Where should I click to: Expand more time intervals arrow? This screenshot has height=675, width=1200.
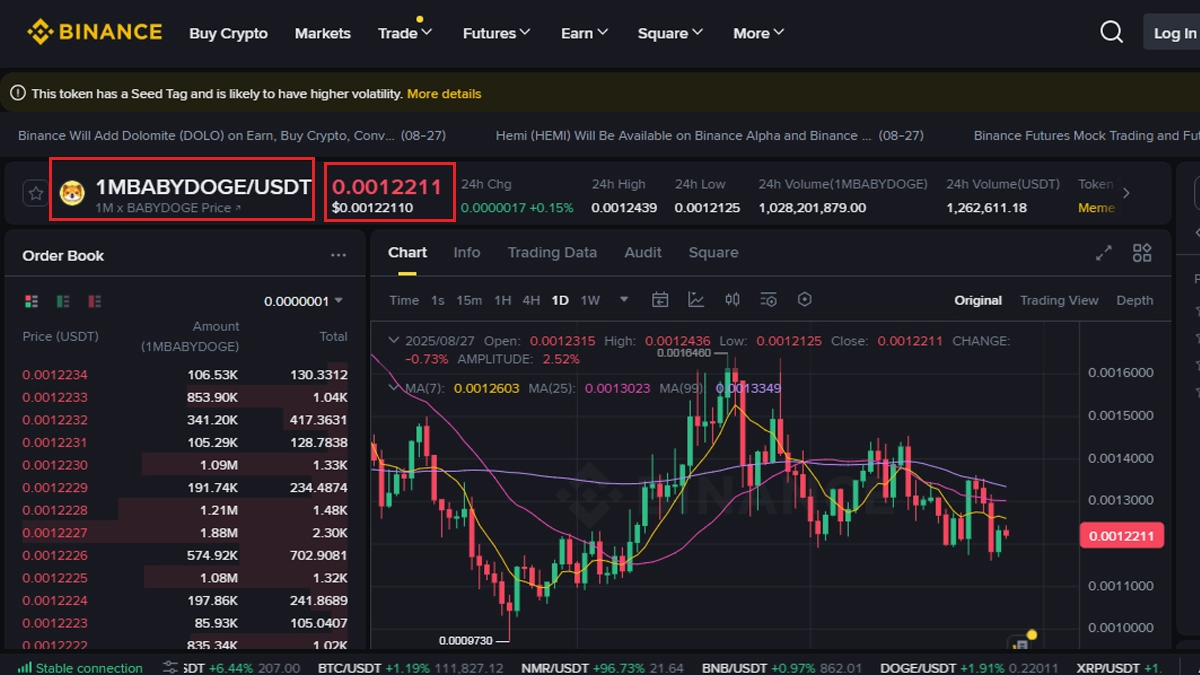pyautogui.click(x=624, y=299)
